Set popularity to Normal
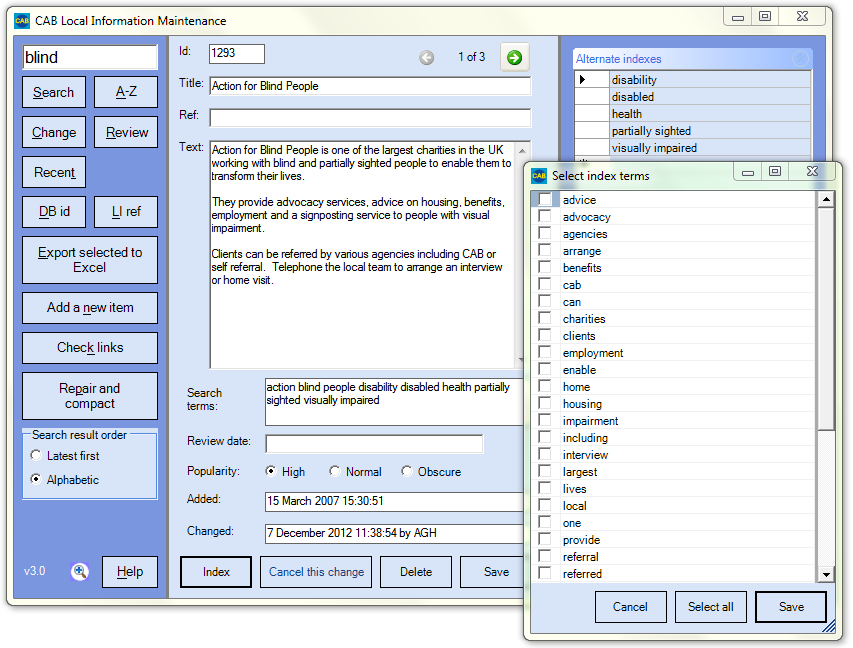 pos(335,471)
